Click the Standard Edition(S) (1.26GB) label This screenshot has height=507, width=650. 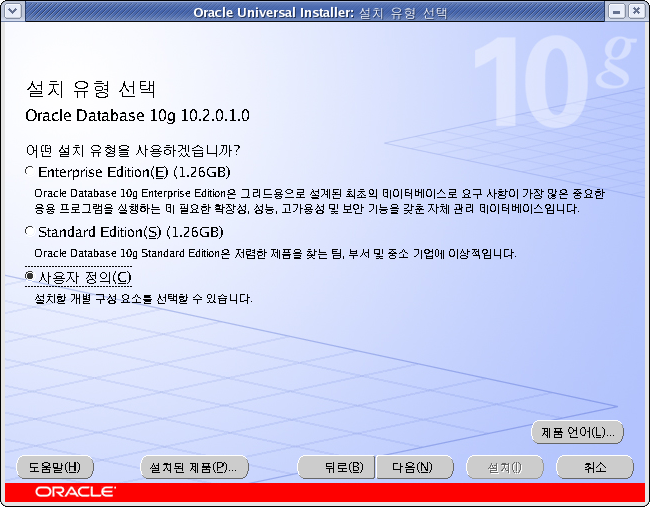(x=131, y=232)
